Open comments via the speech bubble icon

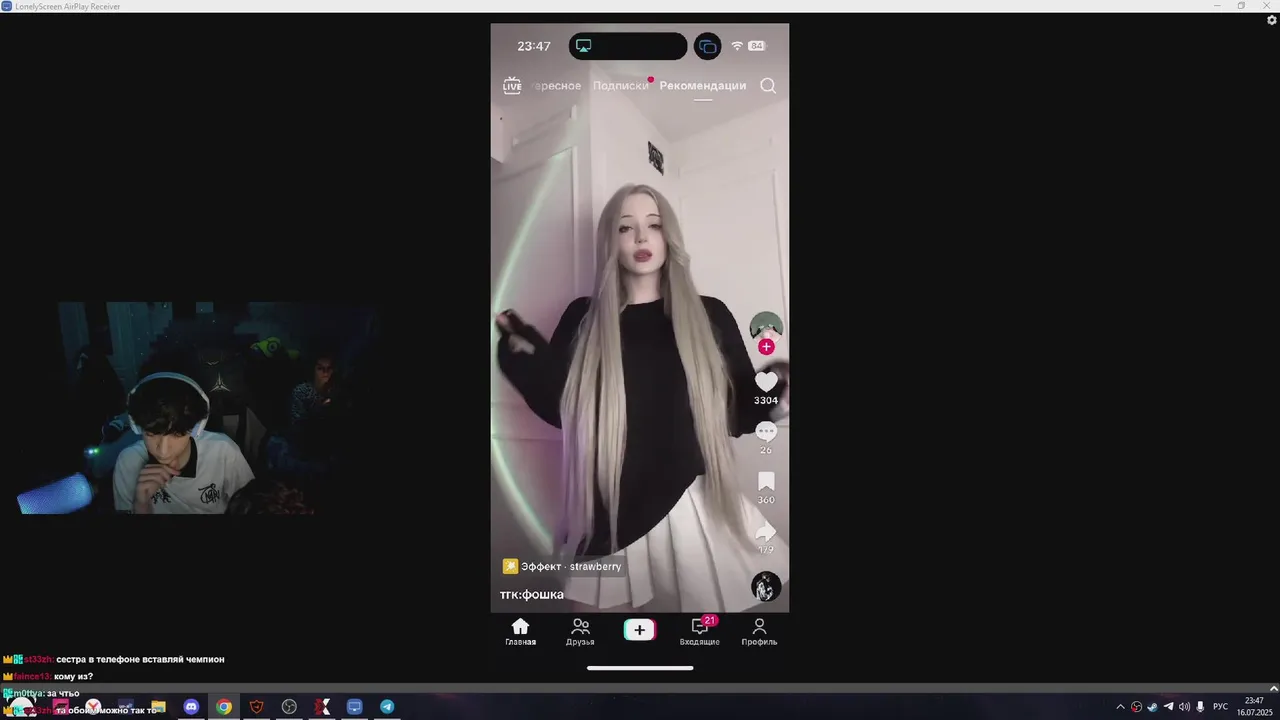click(766, 432)
